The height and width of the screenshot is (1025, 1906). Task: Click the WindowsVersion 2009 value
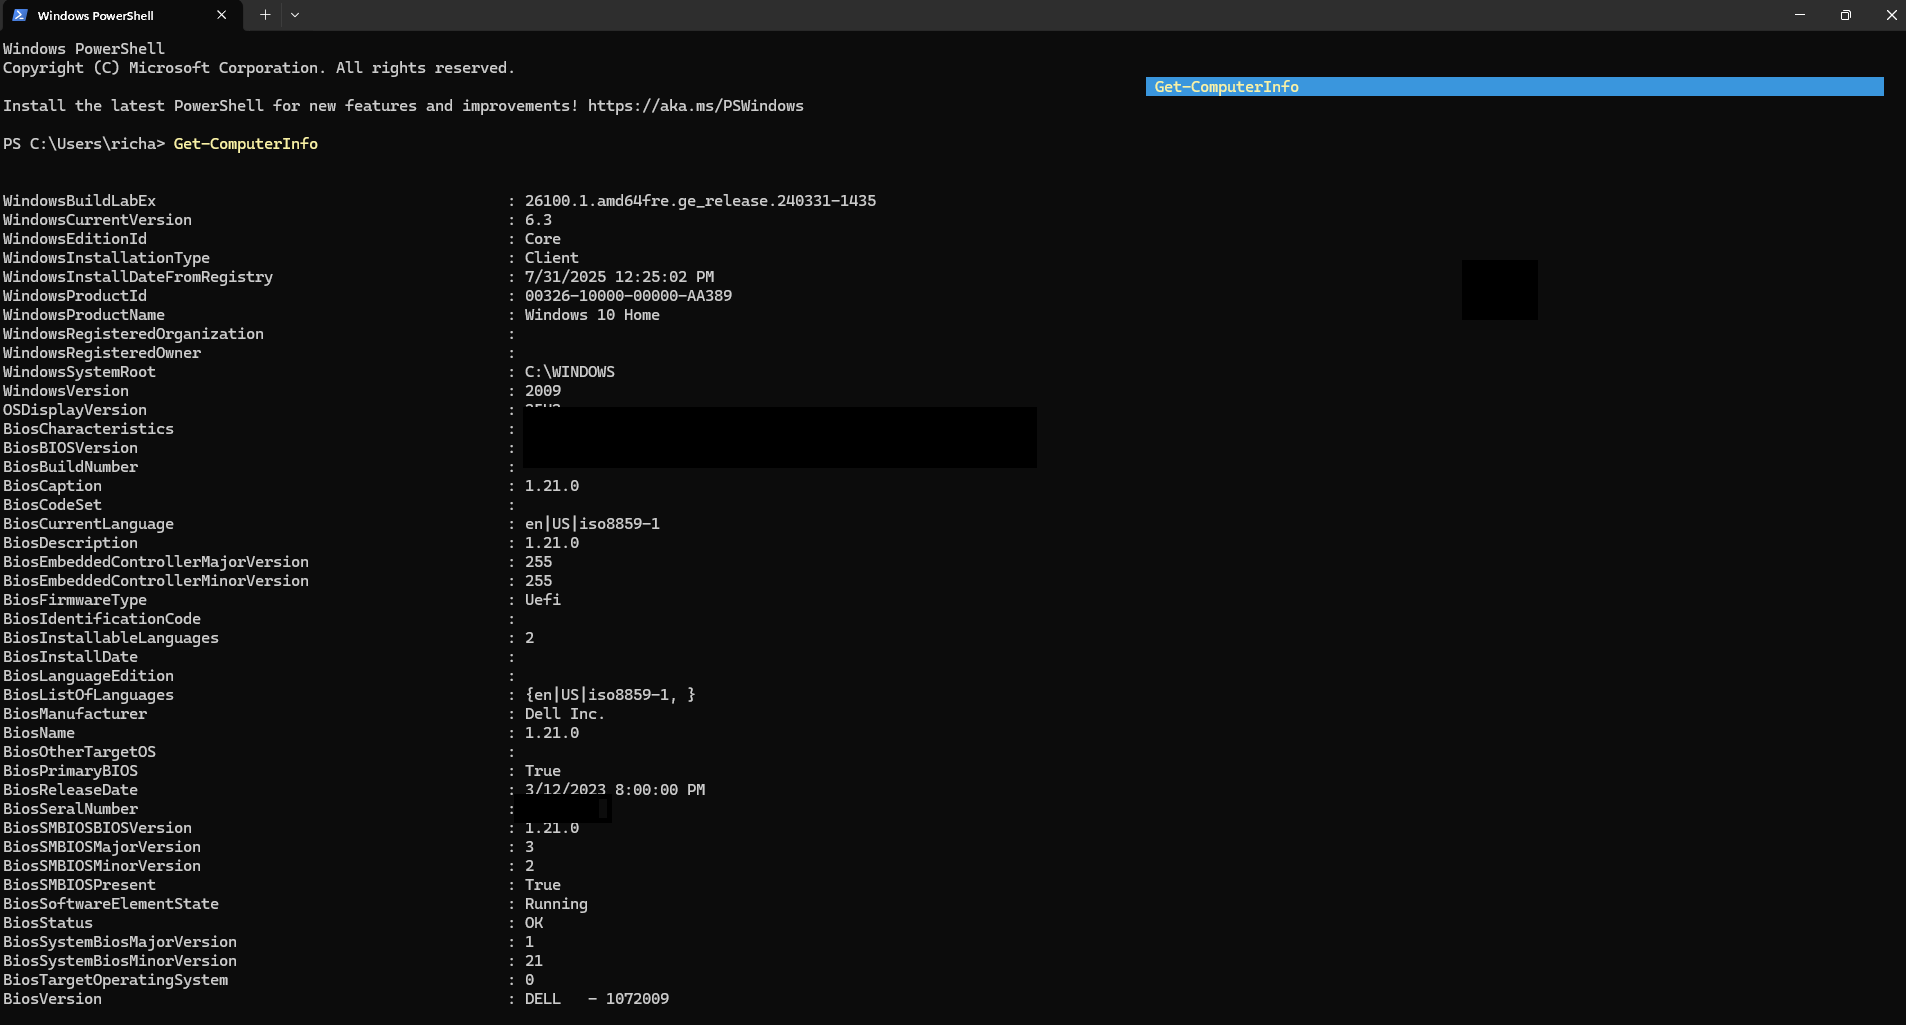point(543,391)
